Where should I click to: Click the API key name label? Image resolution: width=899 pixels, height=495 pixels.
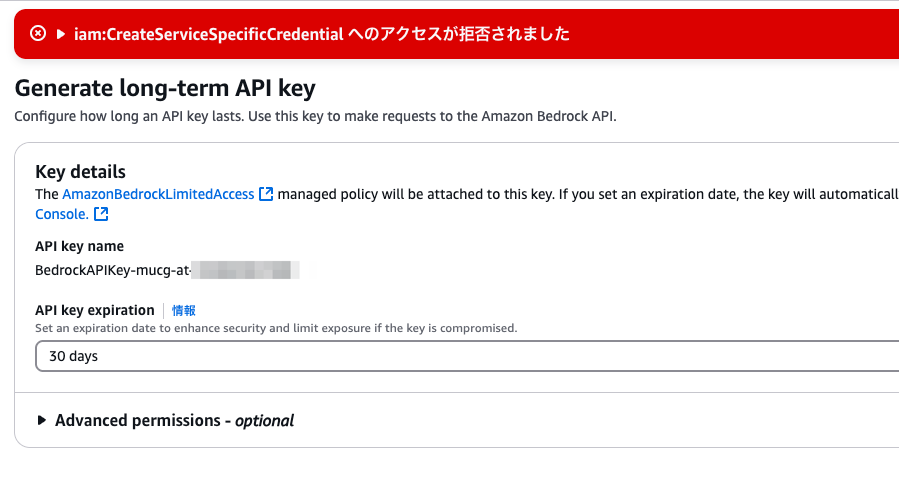(79, 246)
